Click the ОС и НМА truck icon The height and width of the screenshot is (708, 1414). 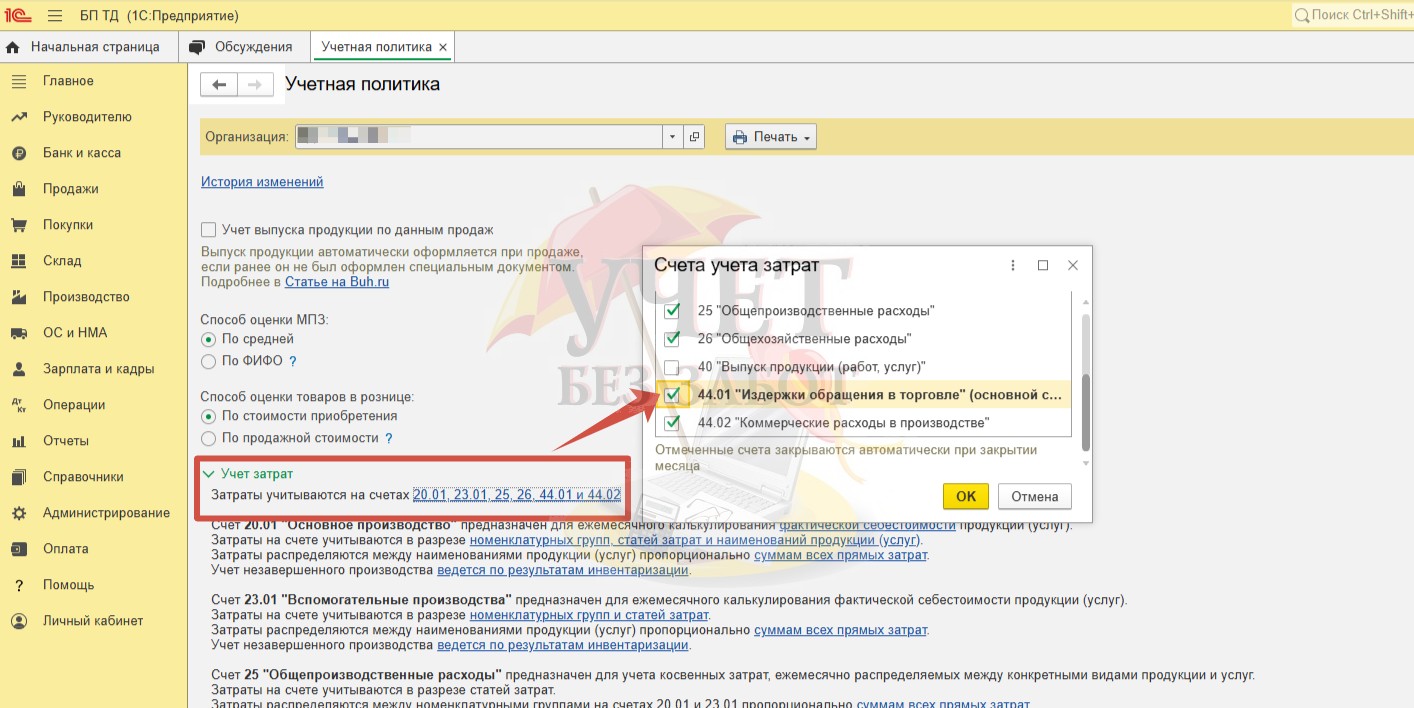click(x=18, y=333)
